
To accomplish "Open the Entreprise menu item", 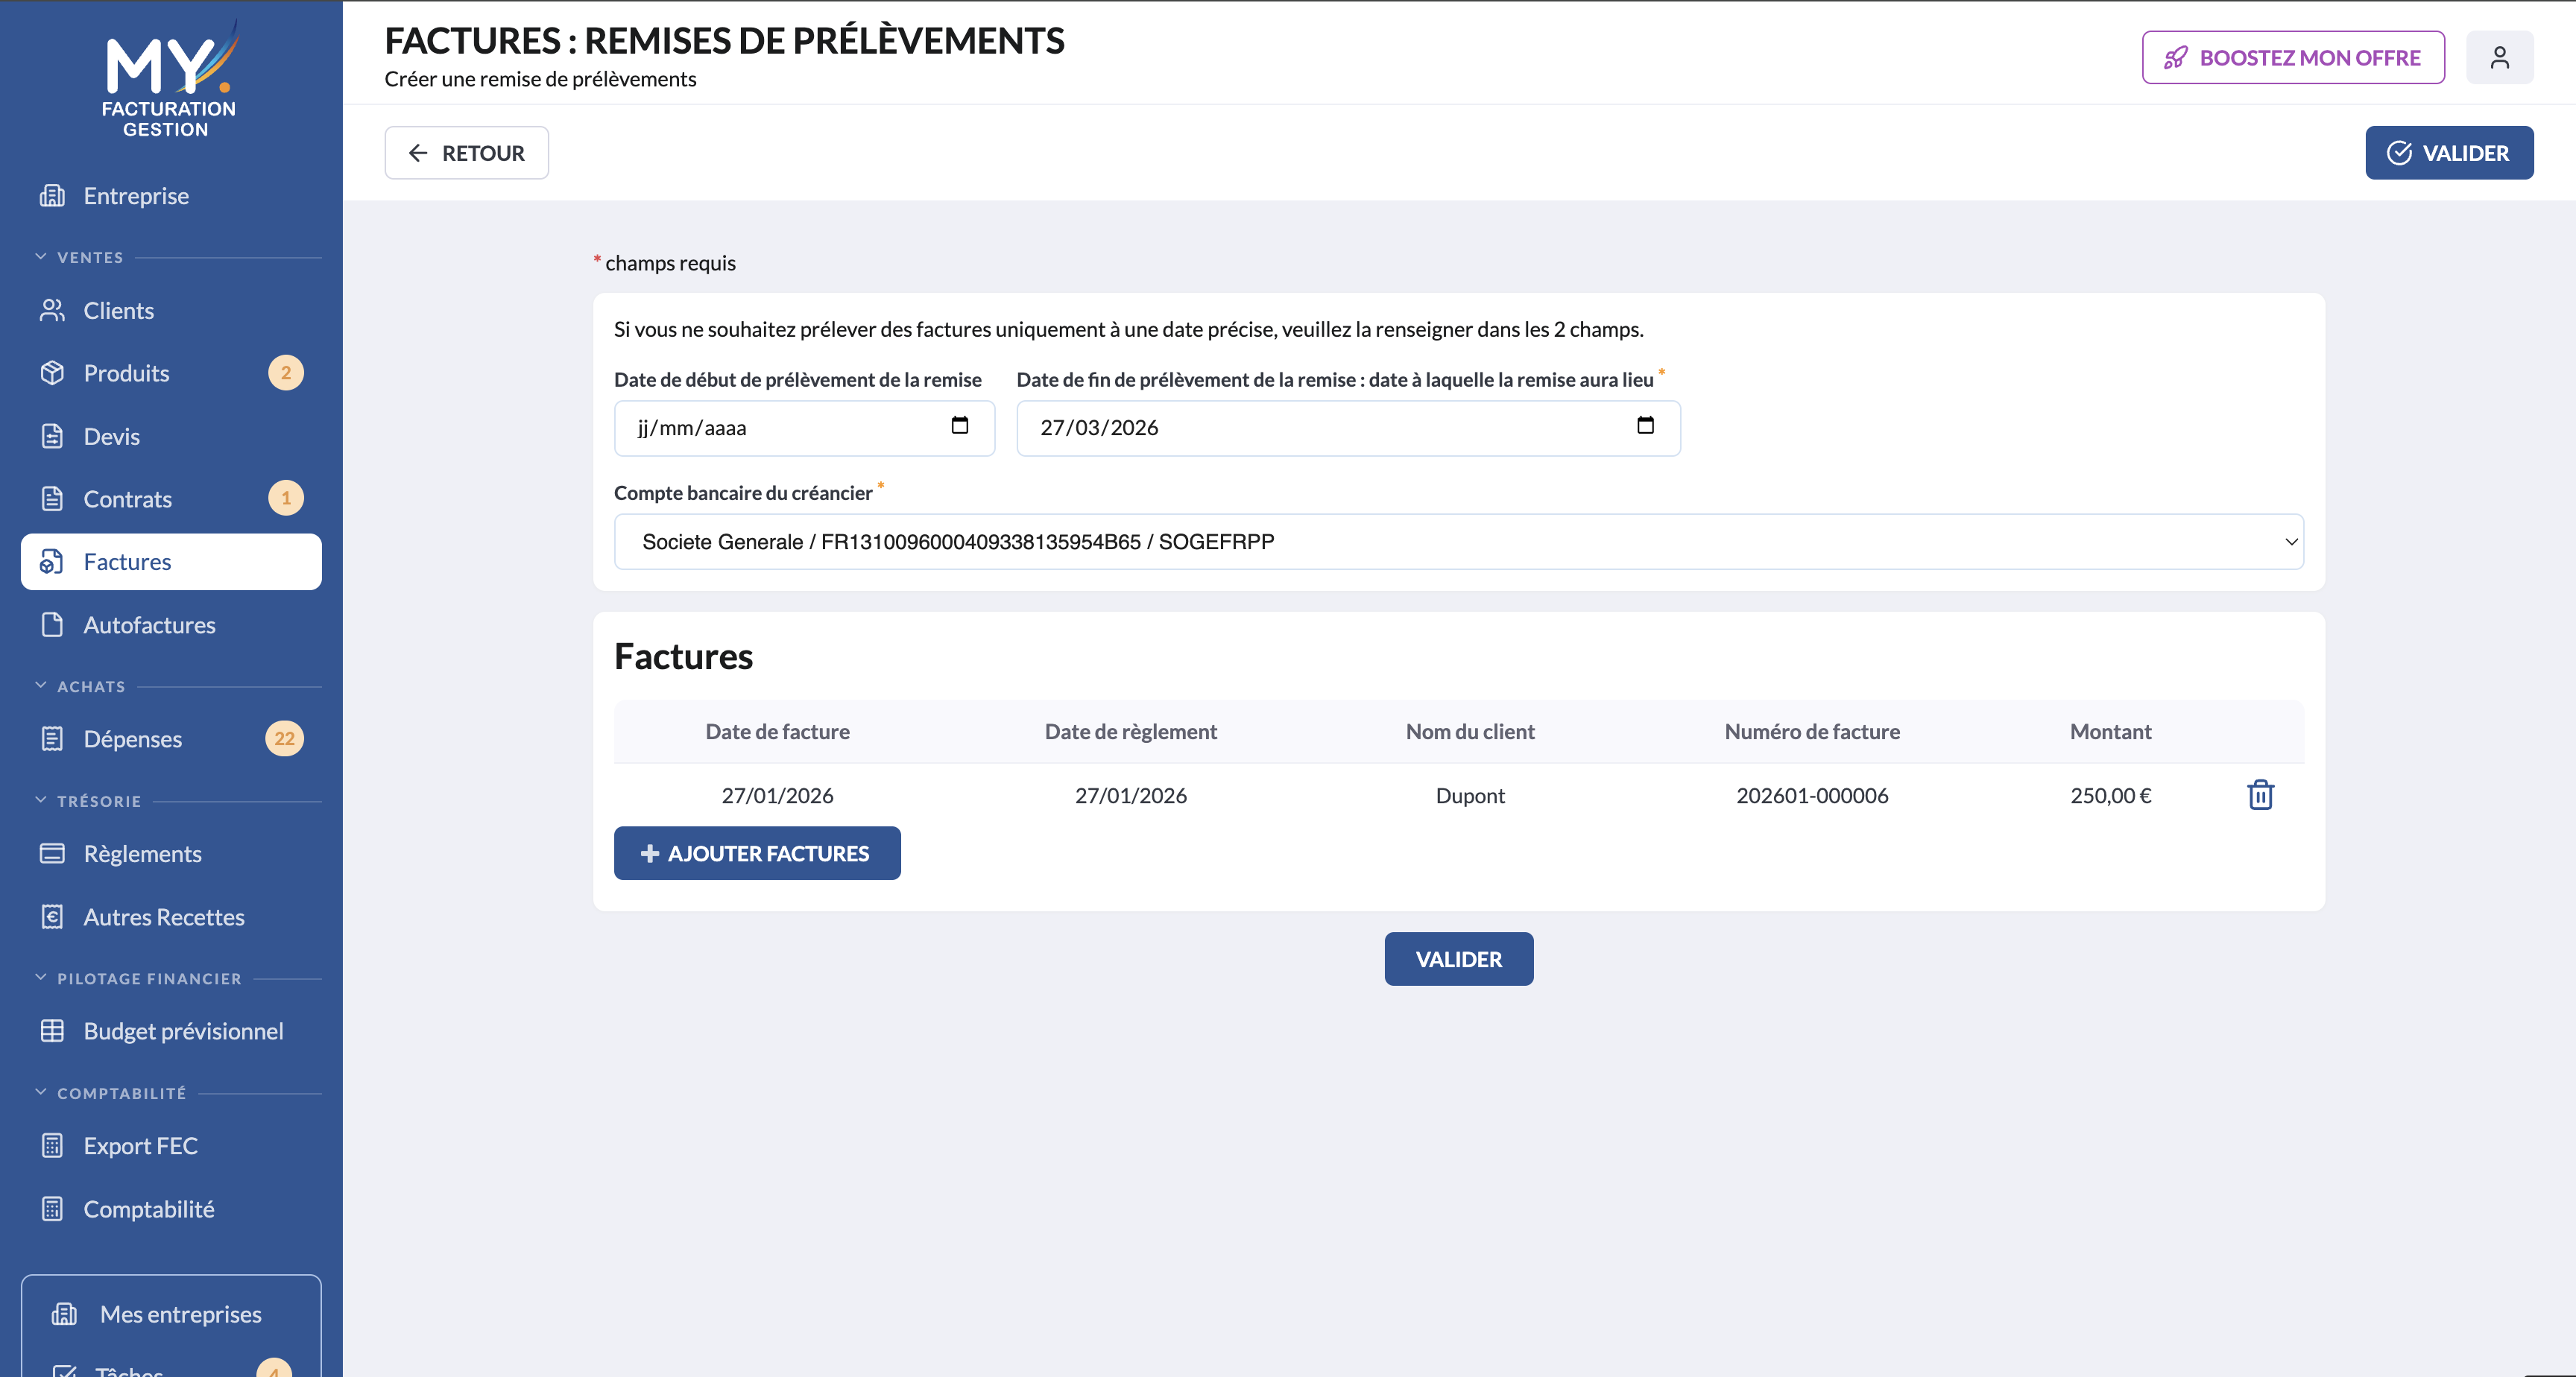I will (171, 196).
